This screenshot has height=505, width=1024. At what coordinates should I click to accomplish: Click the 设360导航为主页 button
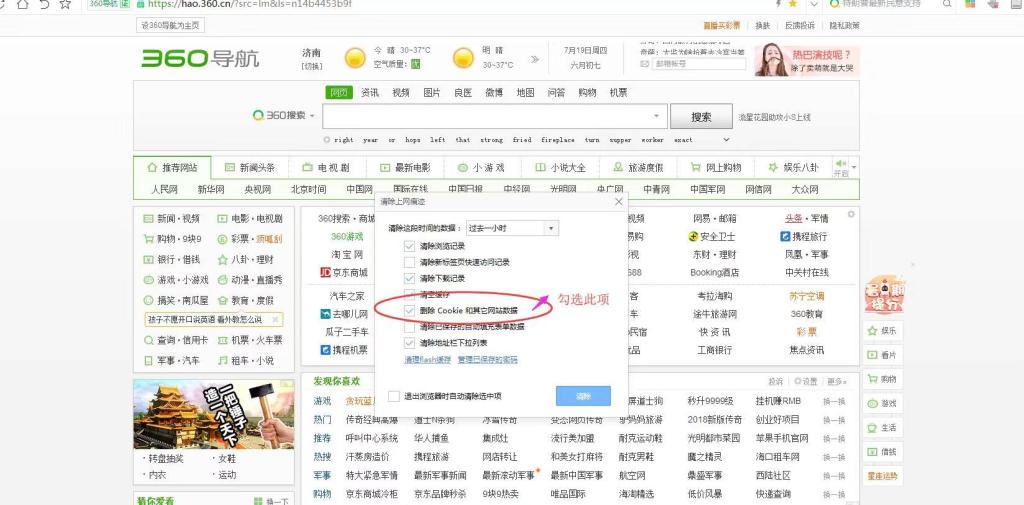[x=170, y=25]
